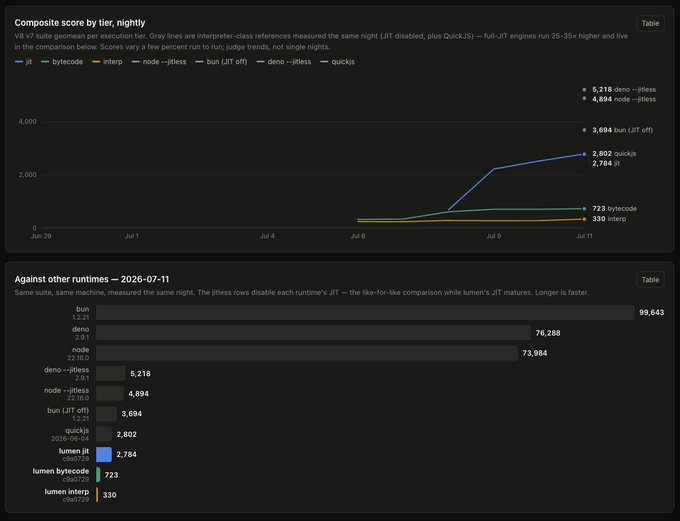Click the 'bun 1.2.21' row label at top
680x521 pixels.
coord(81,313)
